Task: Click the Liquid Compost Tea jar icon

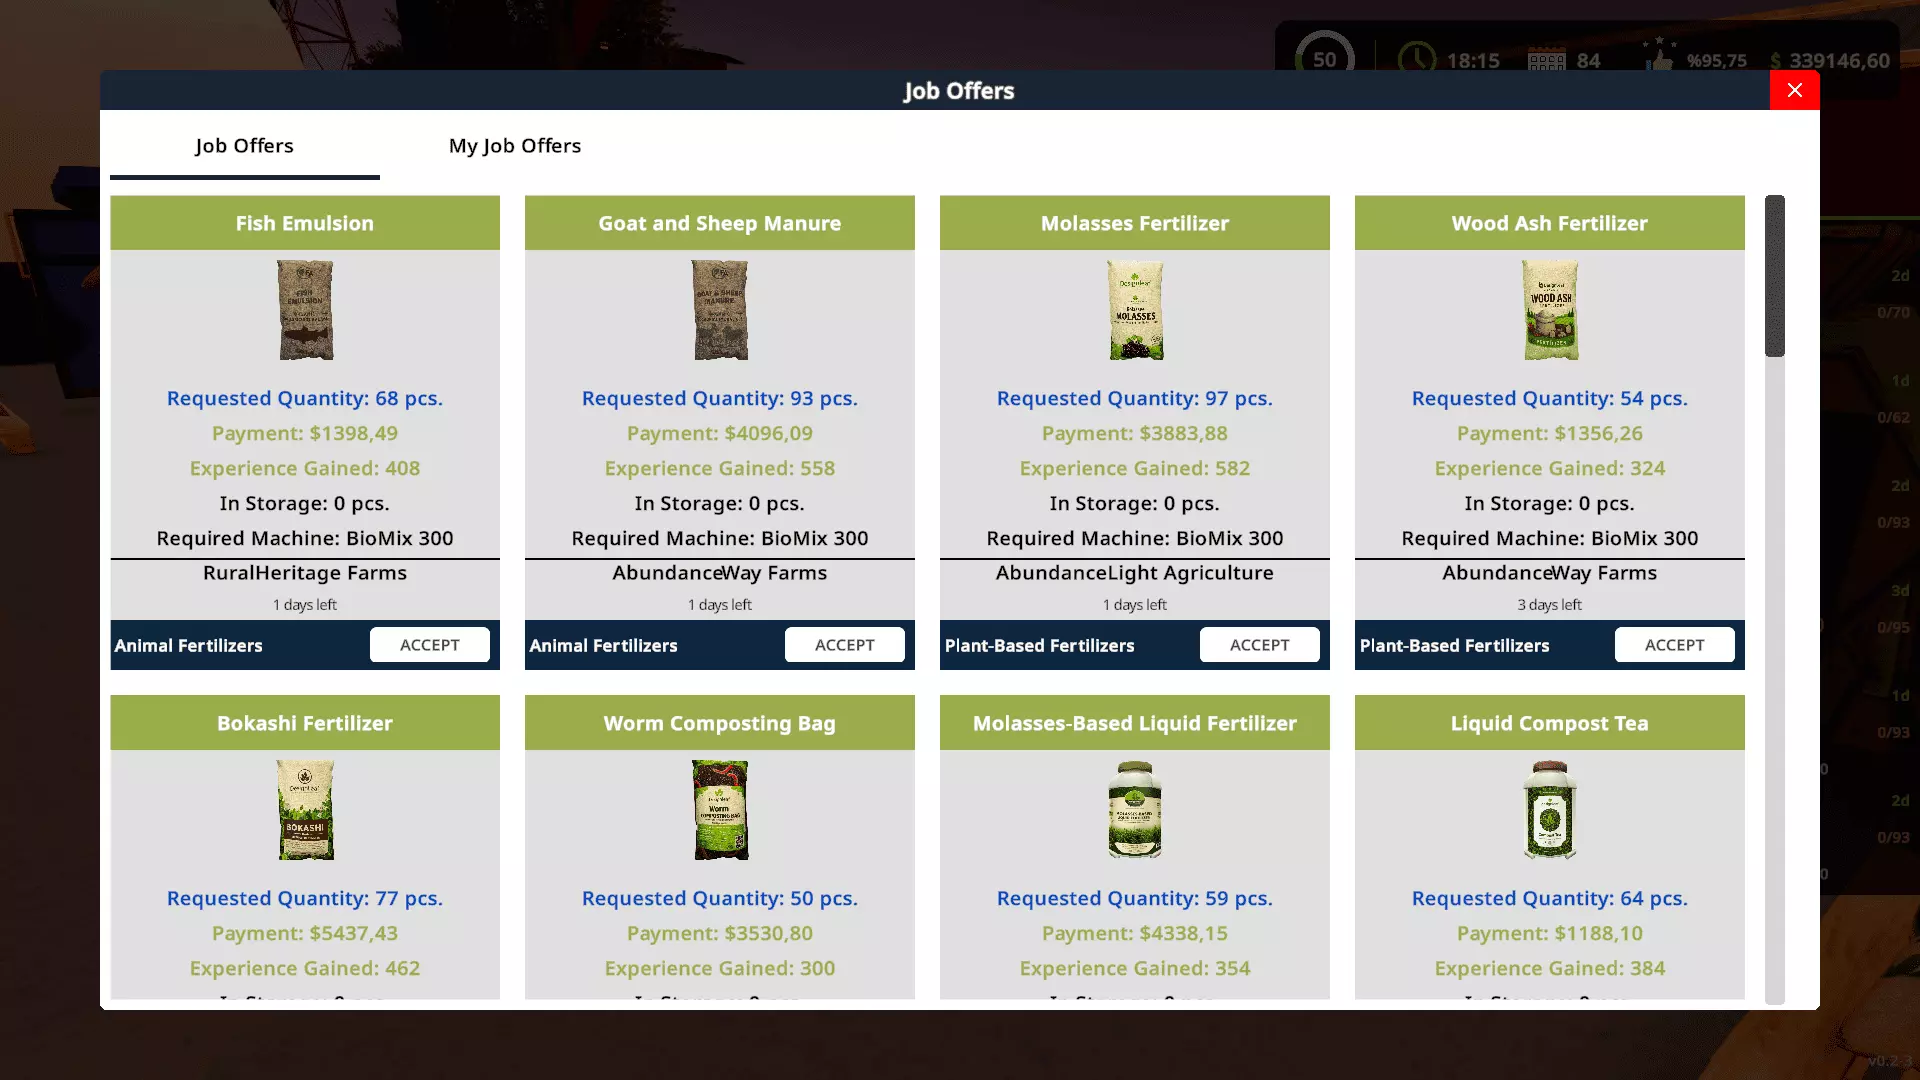Action: coord(1550,810)
